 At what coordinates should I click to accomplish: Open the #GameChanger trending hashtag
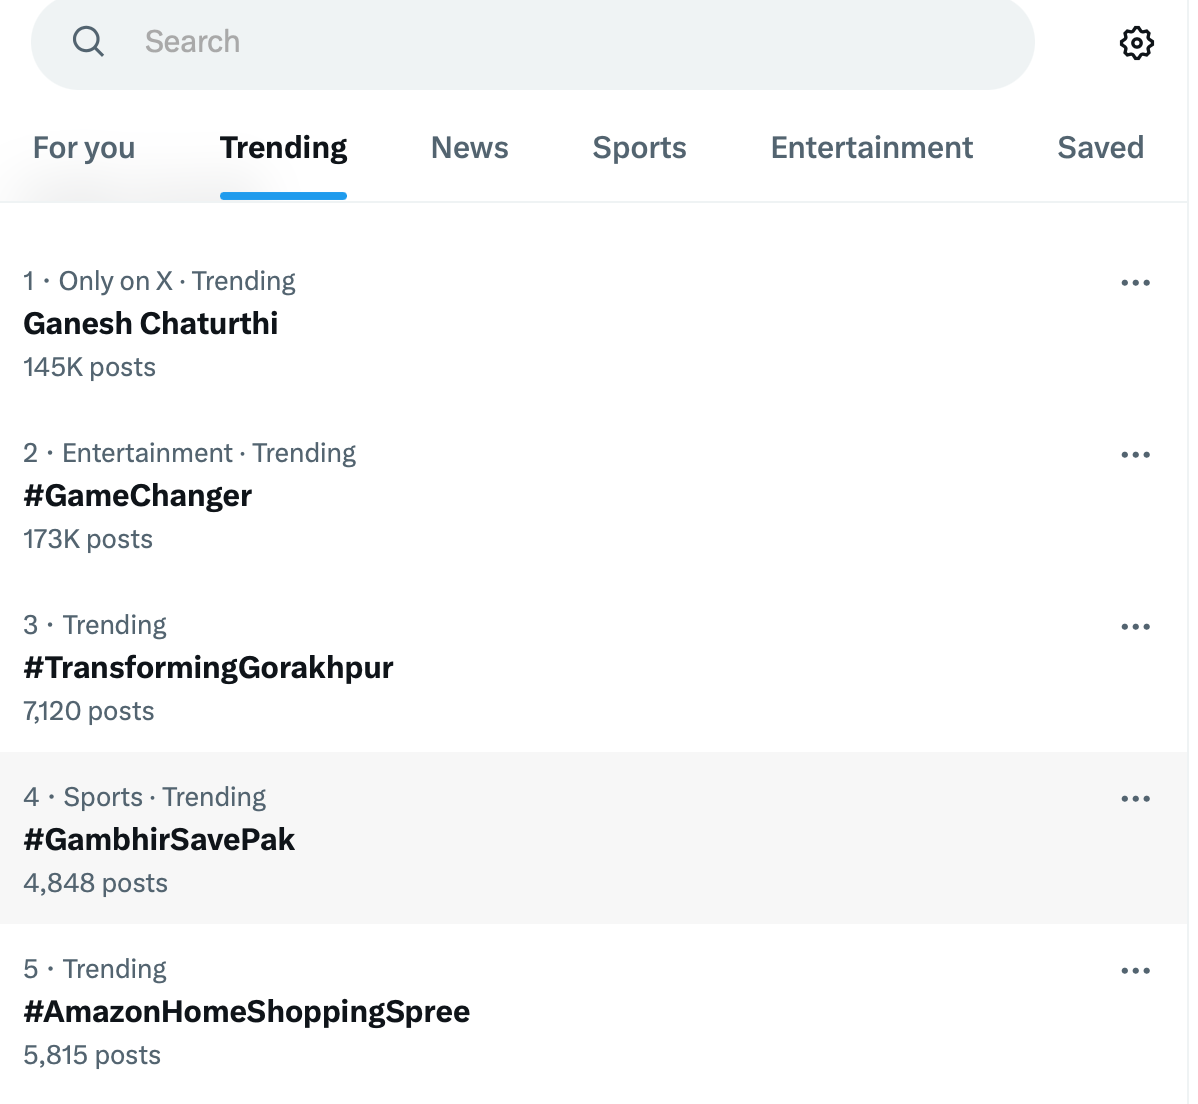(138, 496)
